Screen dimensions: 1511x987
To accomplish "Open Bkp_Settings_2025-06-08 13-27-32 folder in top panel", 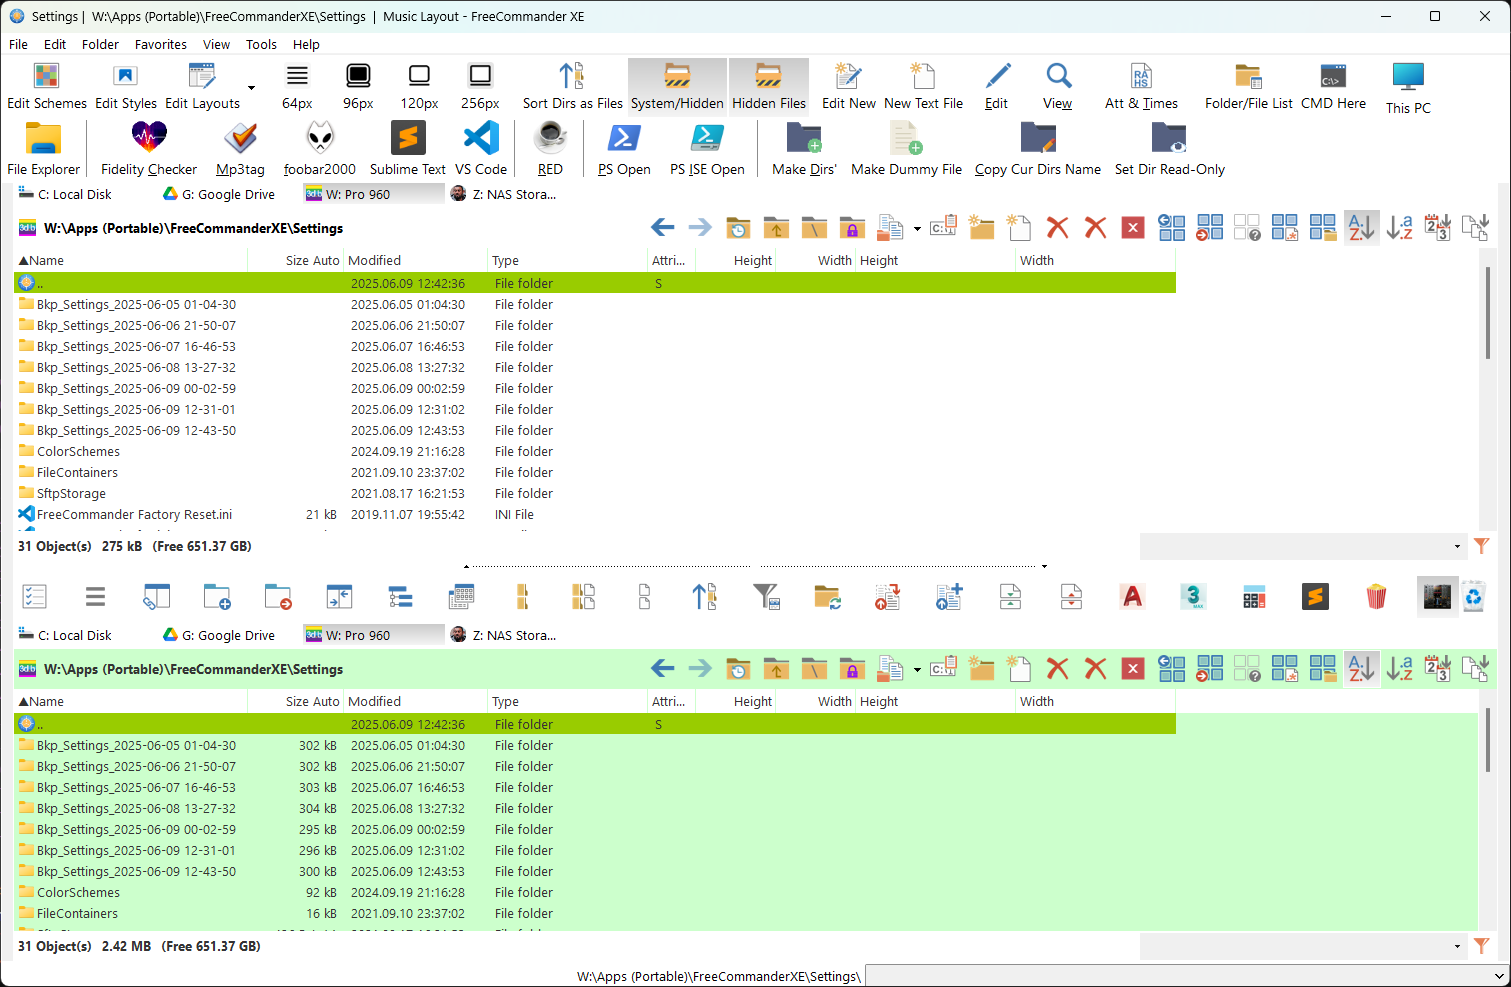I will (136, 367).
